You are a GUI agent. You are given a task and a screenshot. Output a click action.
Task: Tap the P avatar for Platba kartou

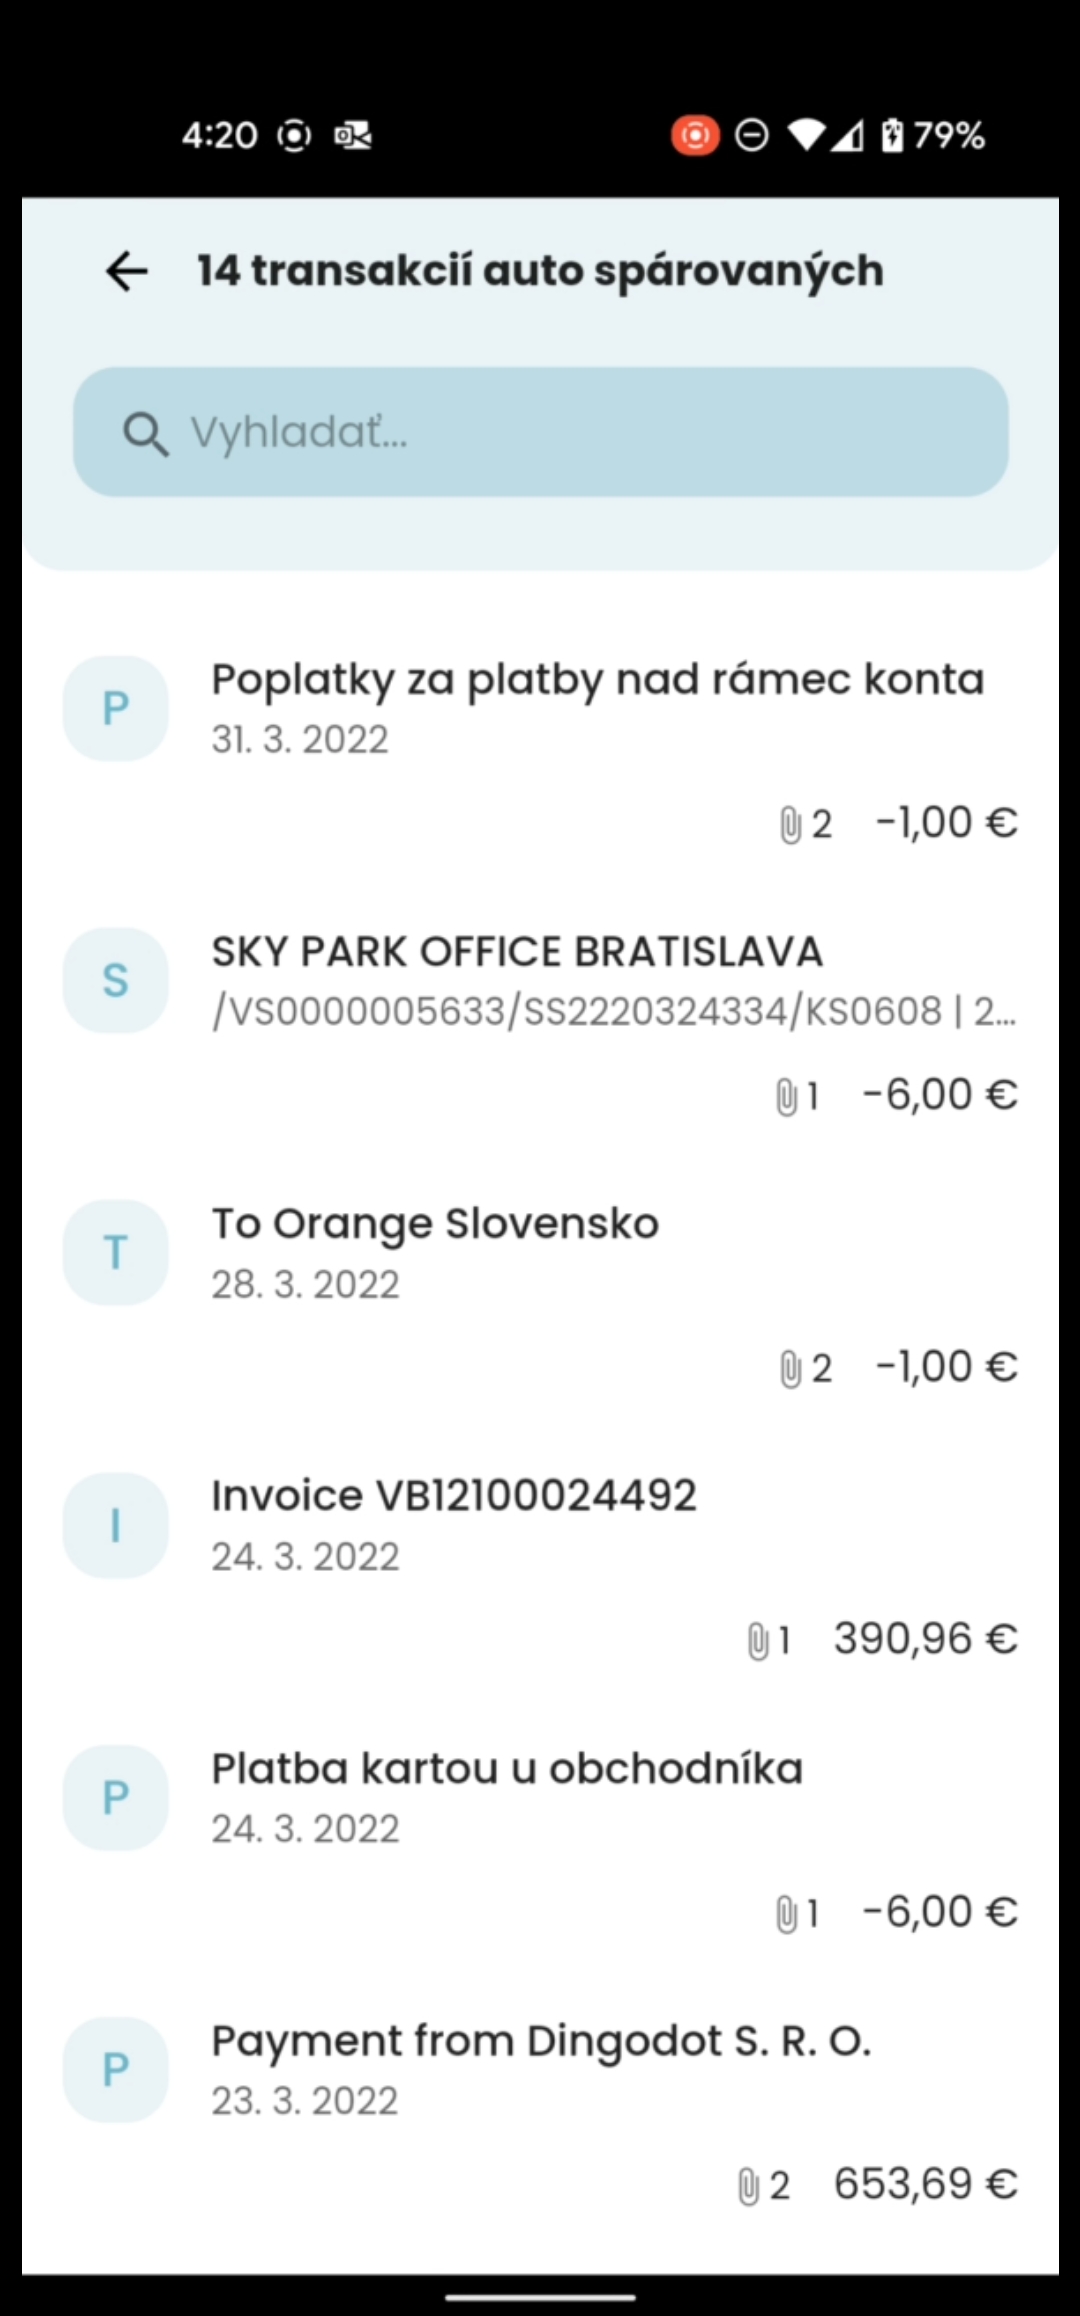tap(116, 1797)
